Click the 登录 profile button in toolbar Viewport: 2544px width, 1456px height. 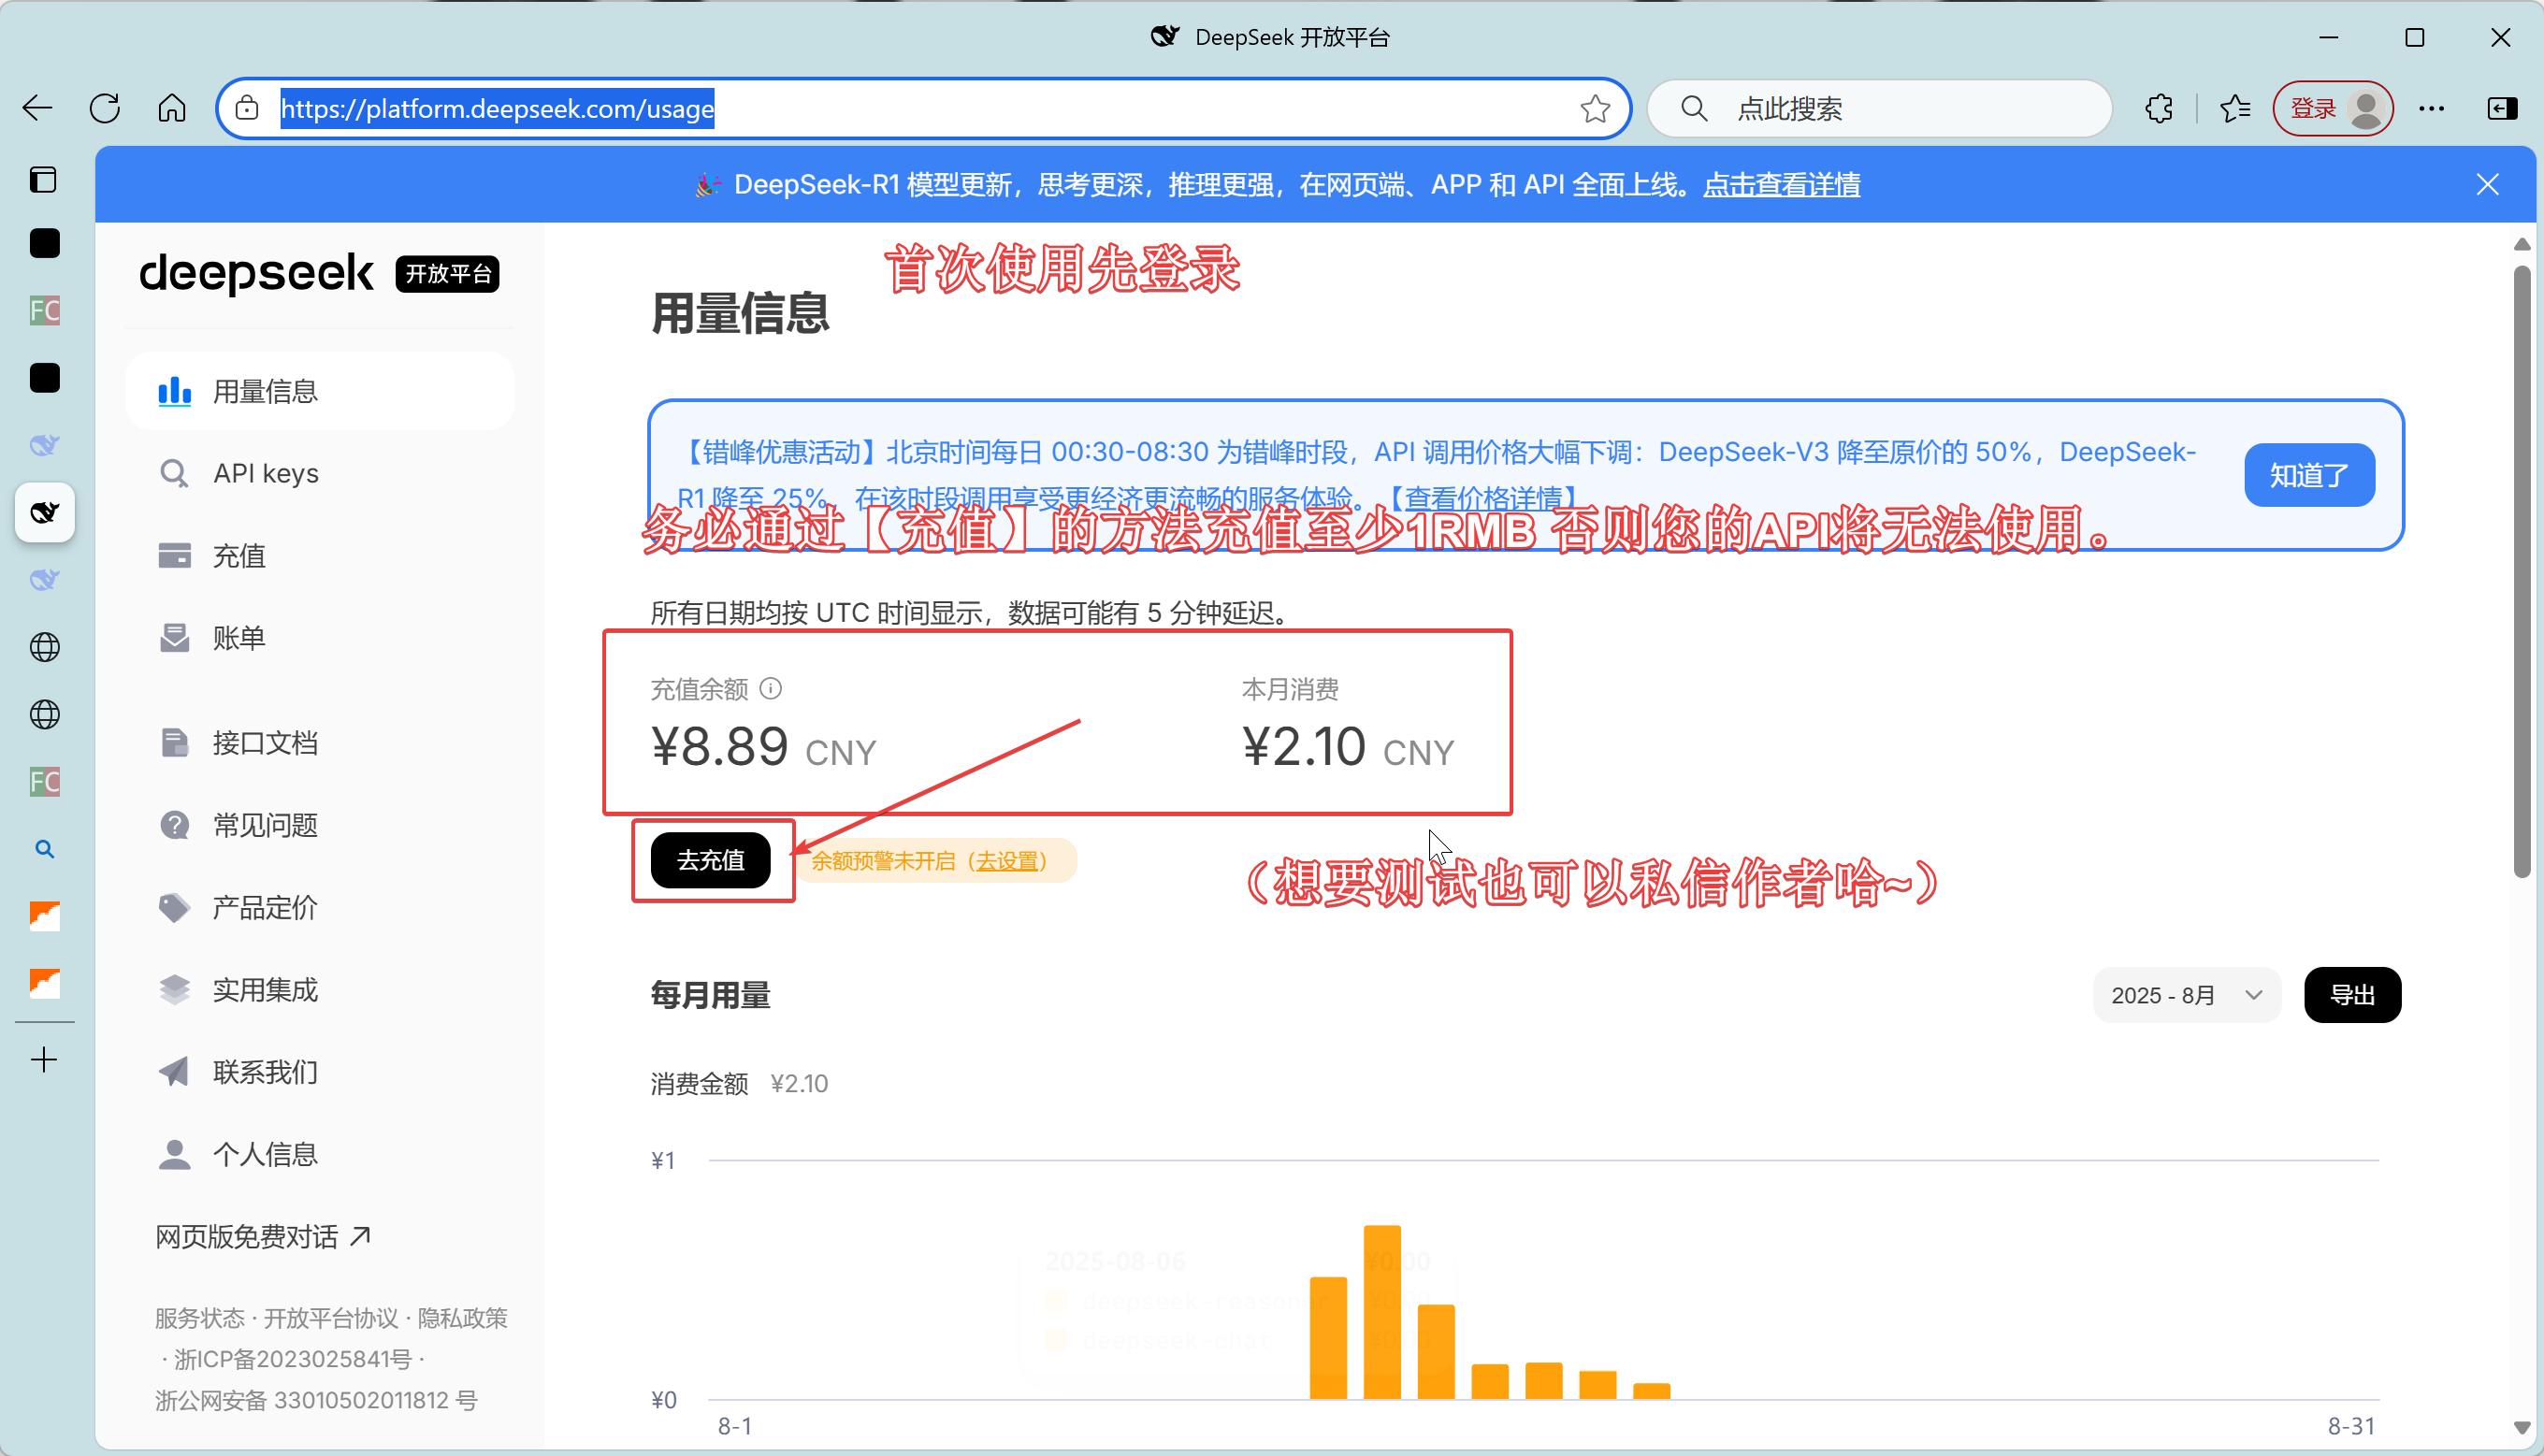pos(2333,108)
